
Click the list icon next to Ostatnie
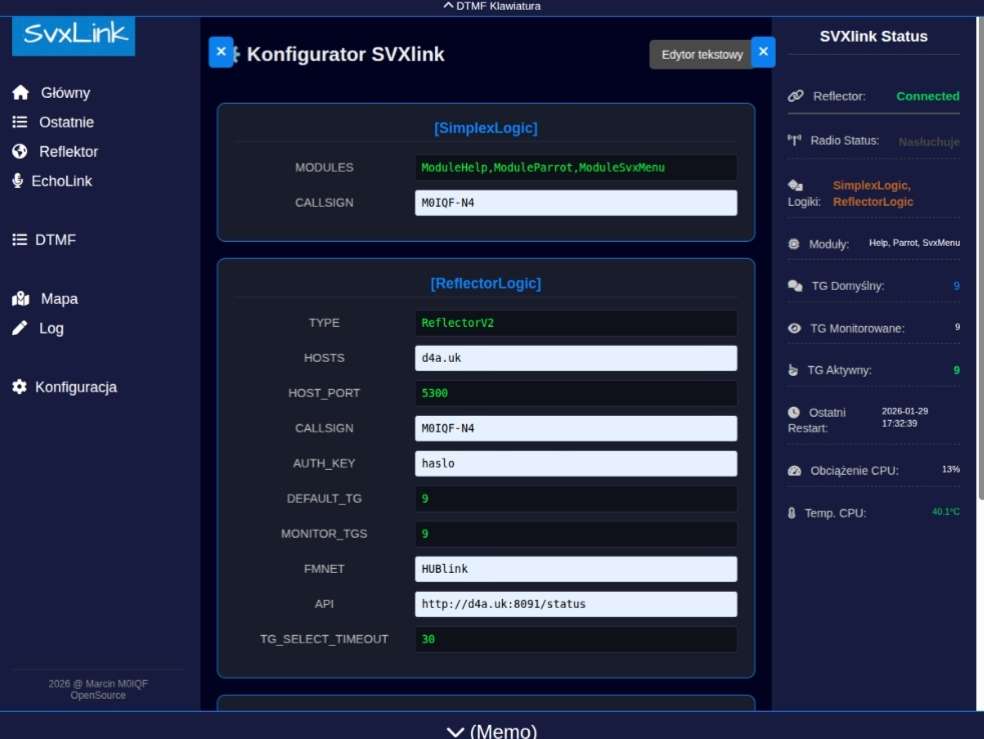(20, 122)
